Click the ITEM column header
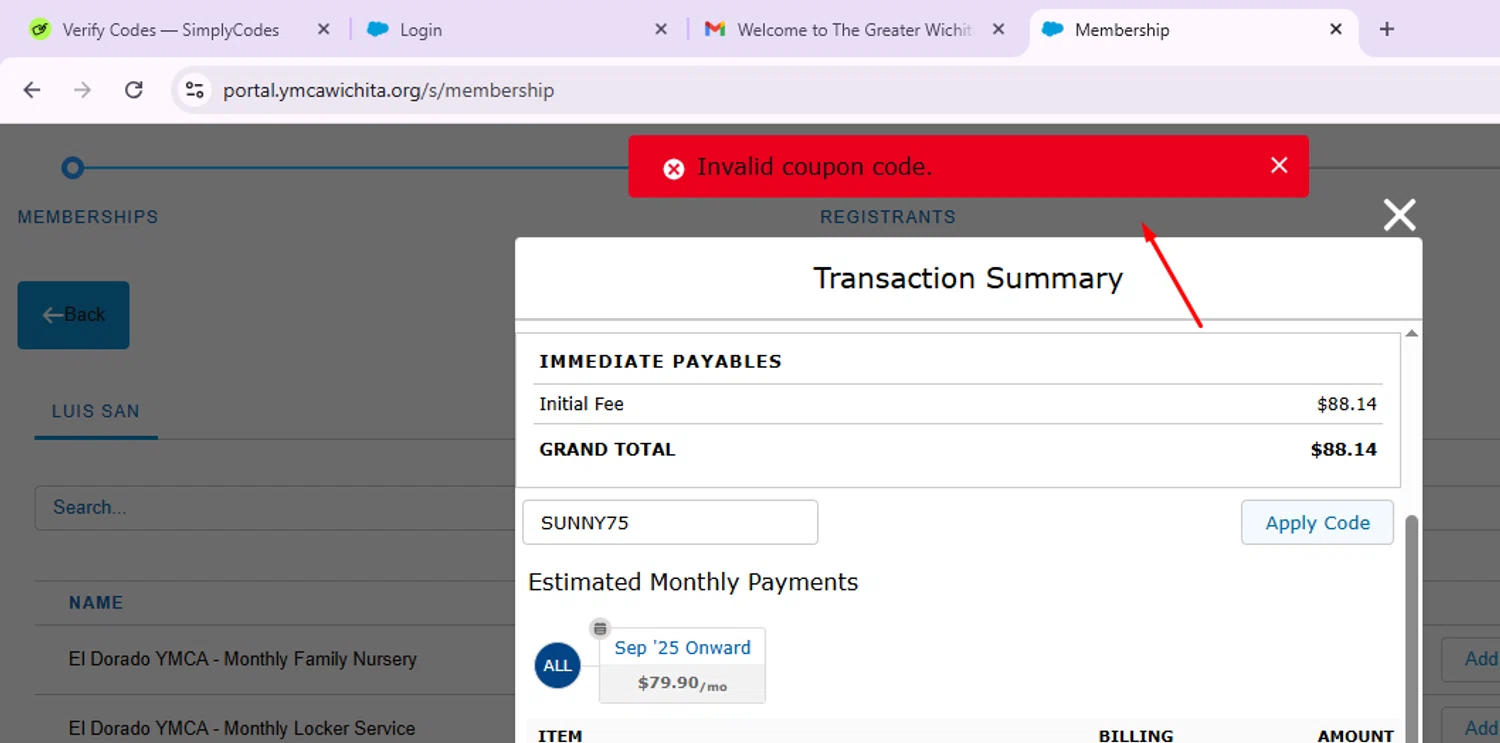Viewport: 1500px width, 743px height. [x=560, y=736]
